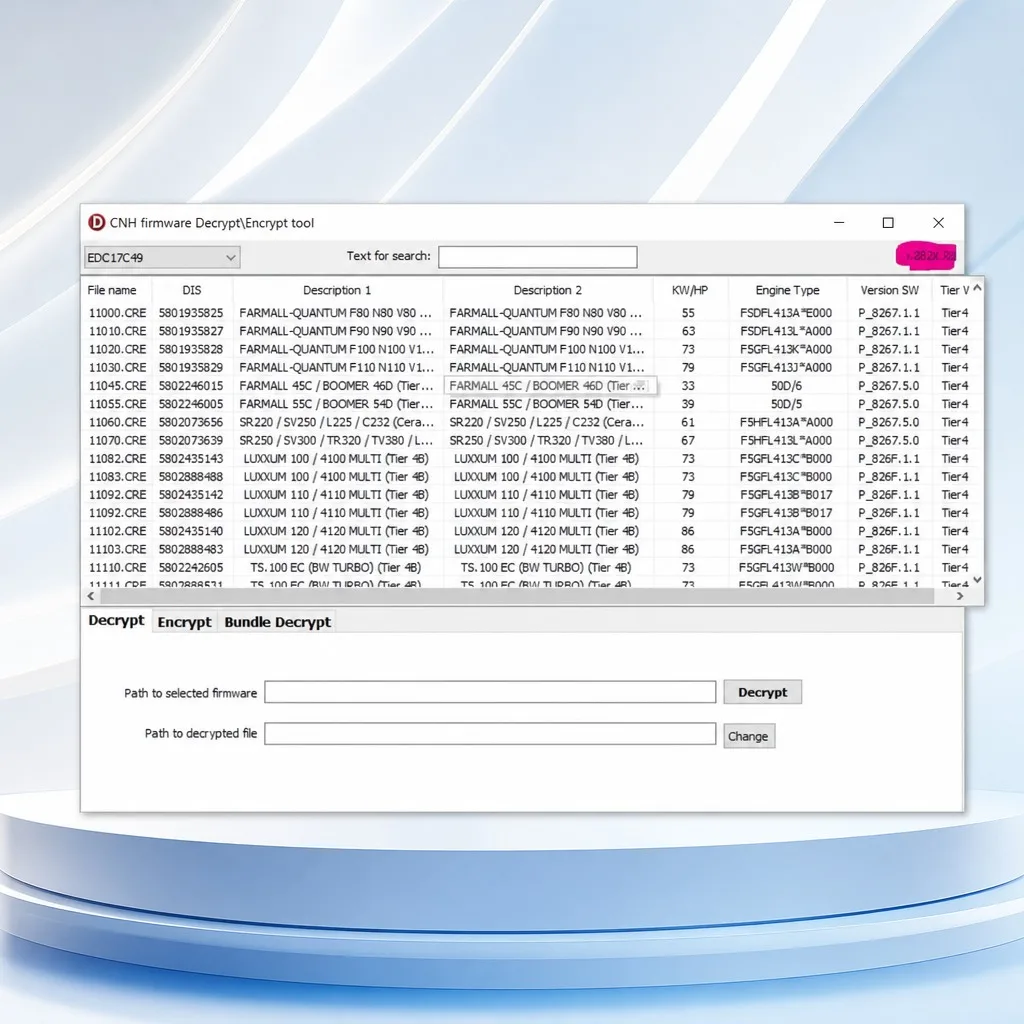Select file 11000.CRE row

pyautogui.click(x=527, y=313)
